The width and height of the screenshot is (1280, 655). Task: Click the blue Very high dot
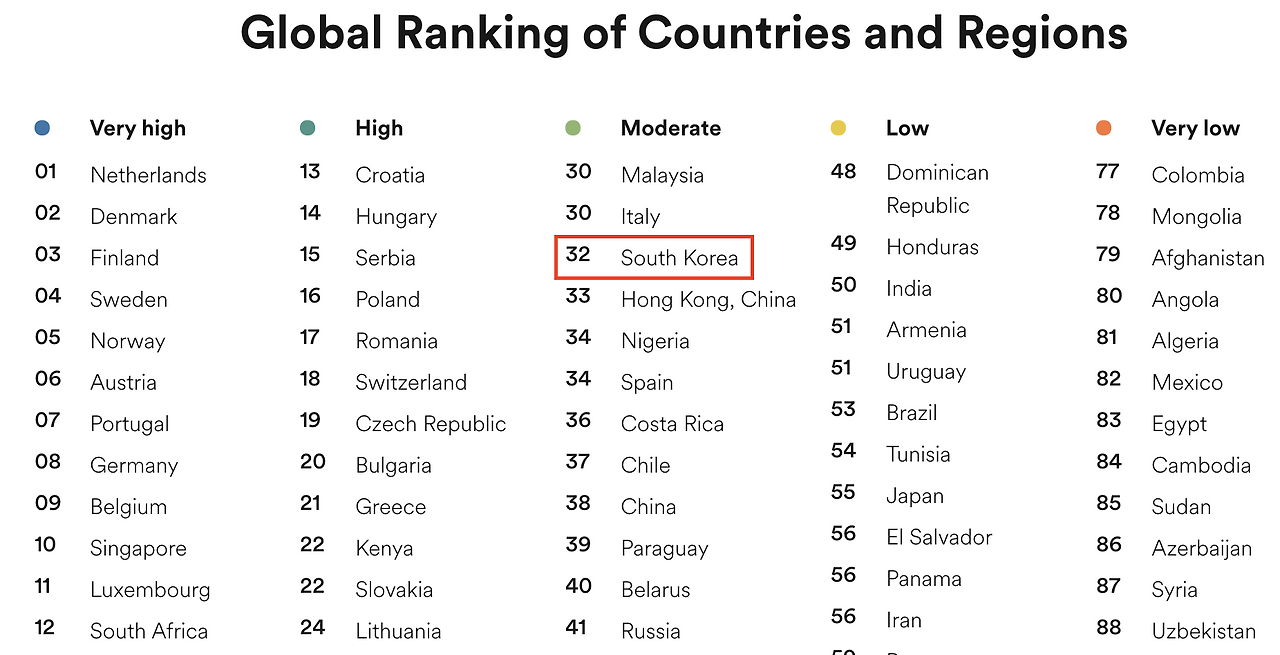point(42,128)
